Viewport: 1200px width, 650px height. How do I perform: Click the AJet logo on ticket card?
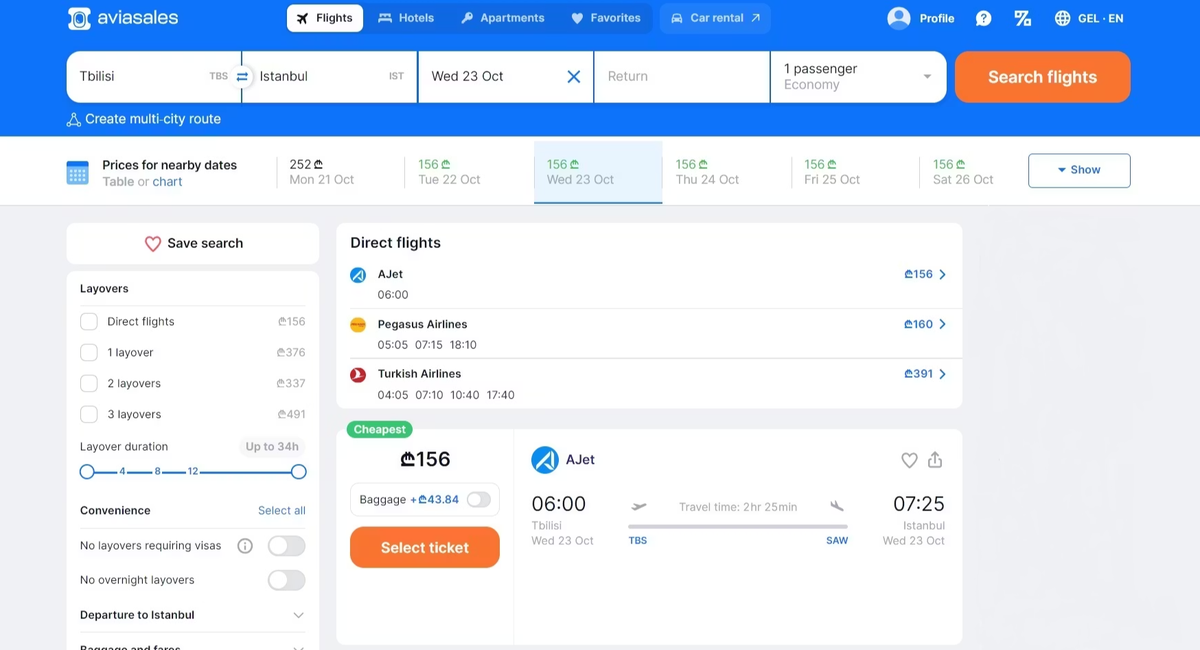545,460
